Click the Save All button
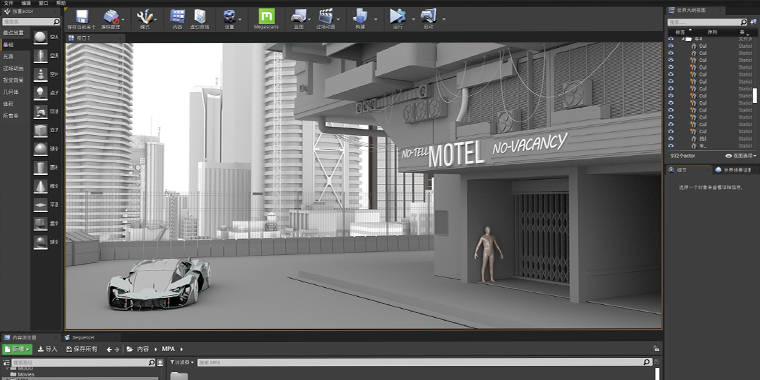Image resolution: width=760 pixels, height=380 pixels. [x=82, y=349]
